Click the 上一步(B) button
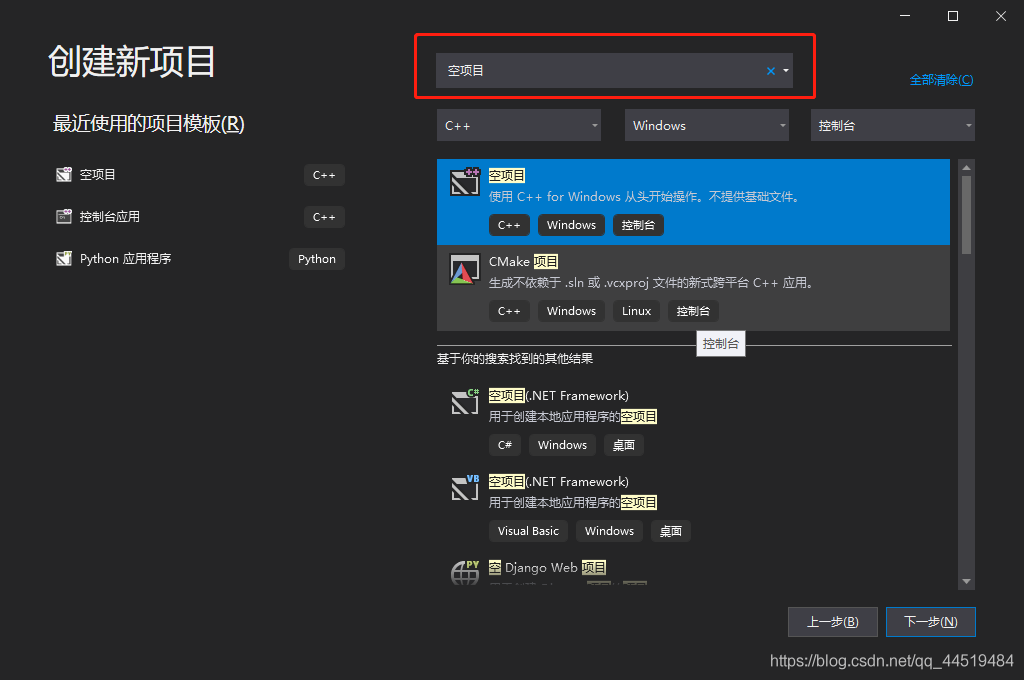This screenshot has height=680, width=1024. 833,622
